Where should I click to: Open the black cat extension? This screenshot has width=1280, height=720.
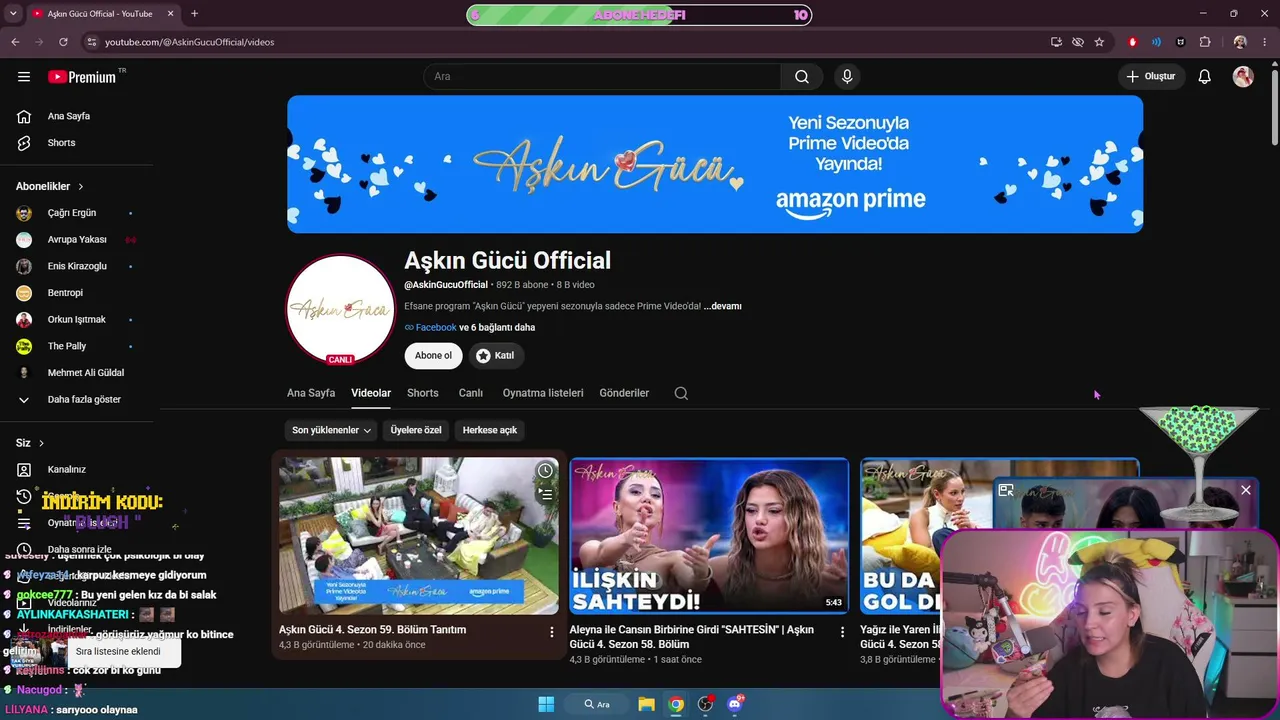click(1180, 42)
